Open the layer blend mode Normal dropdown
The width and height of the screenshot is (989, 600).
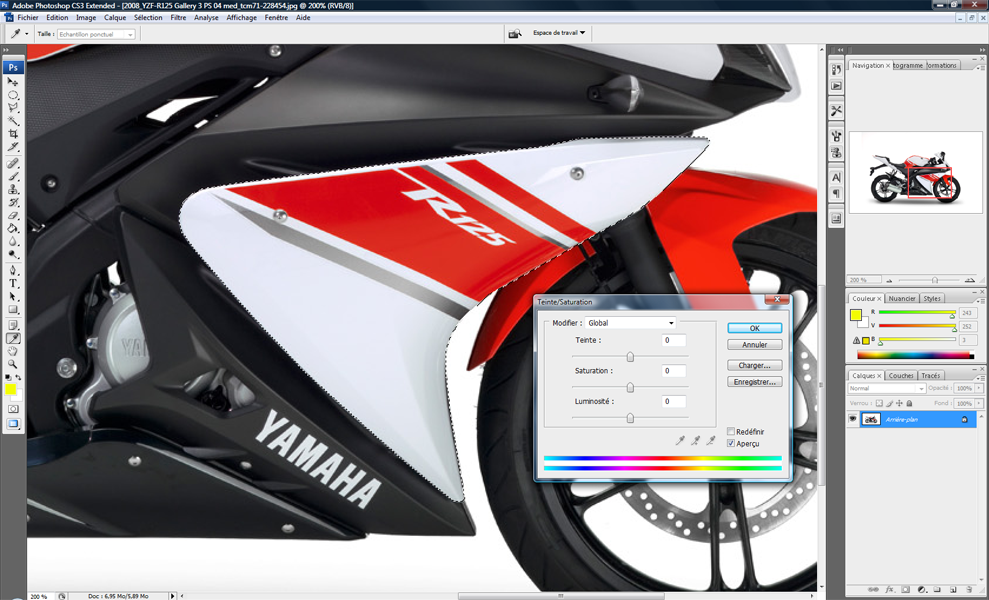tap(886, 388)
